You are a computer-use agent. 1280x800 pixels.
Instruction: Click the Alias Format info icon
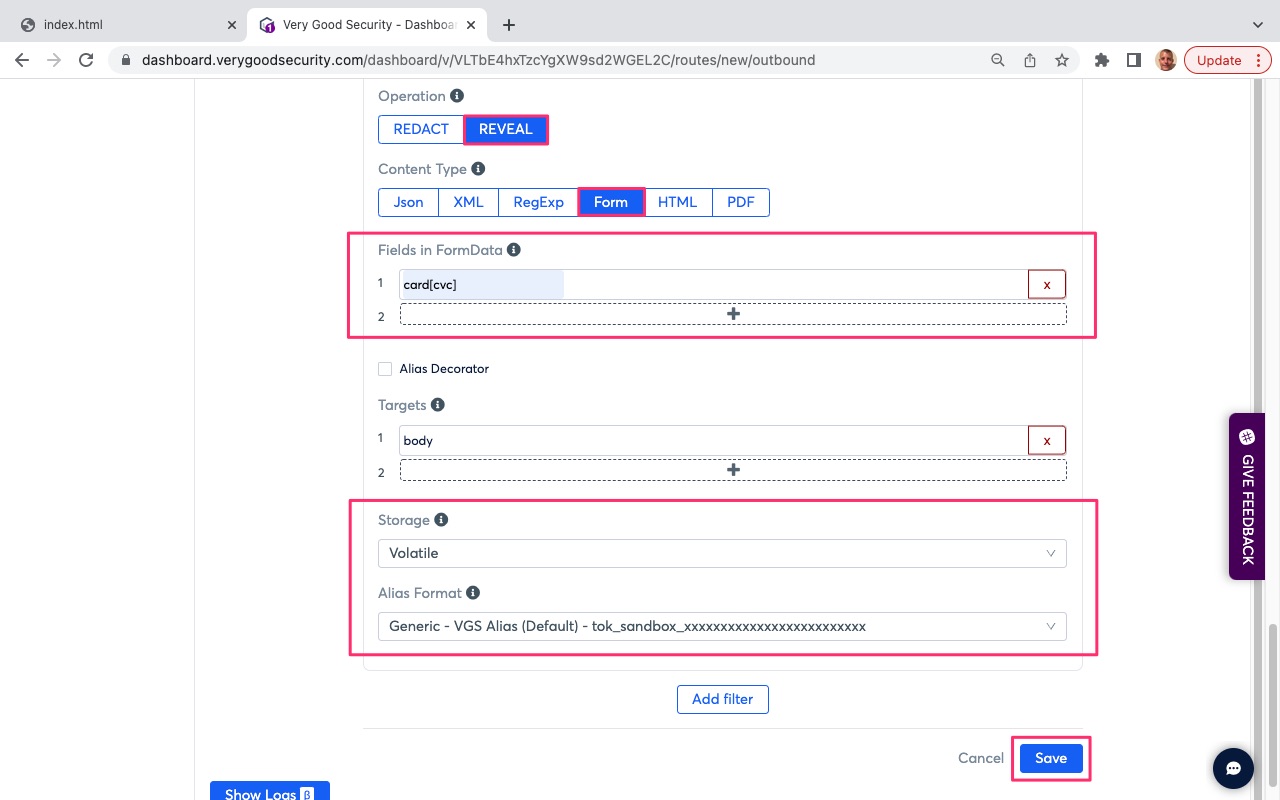coord(473,593)
